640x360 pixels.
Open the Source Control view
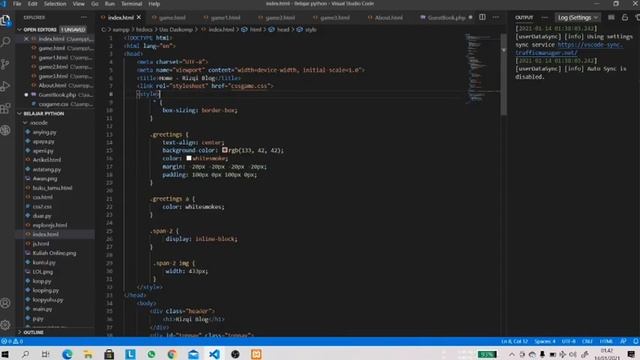click(x=6, y=64)
